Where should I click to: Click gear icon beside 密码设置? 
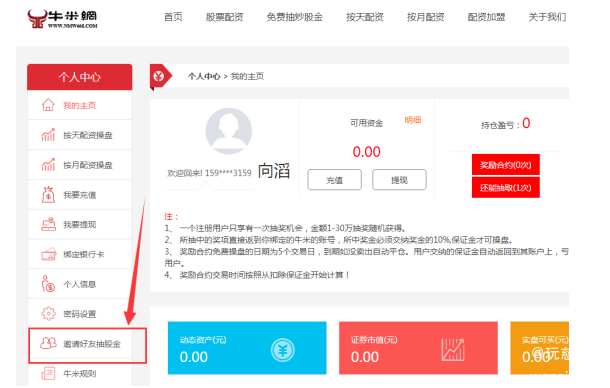pos(49,314)
